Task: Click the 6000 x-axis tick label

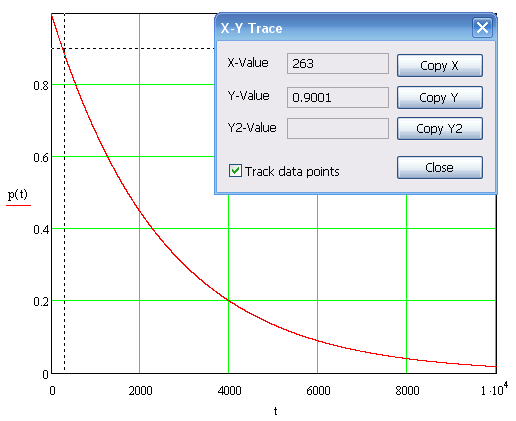Action: [318, 390]
